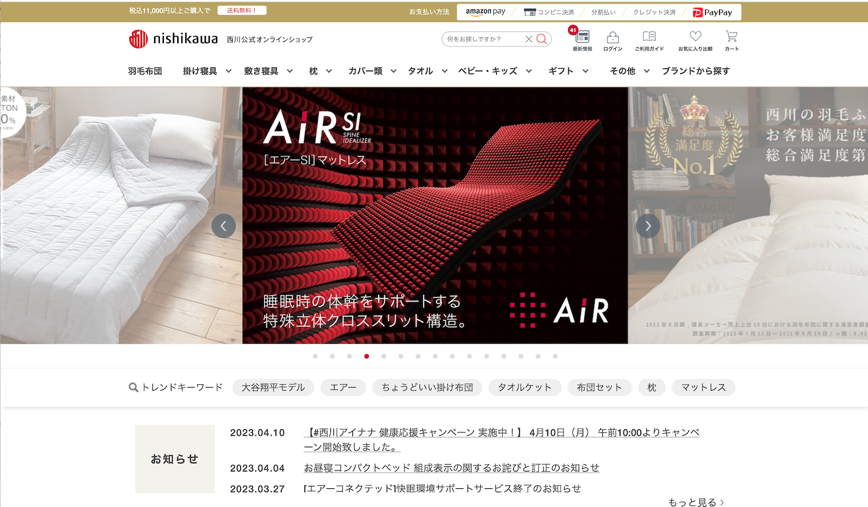Expand the 敷き寝具 dropdown chevron
Screen dimensions: 868x507
coord(290,71)
